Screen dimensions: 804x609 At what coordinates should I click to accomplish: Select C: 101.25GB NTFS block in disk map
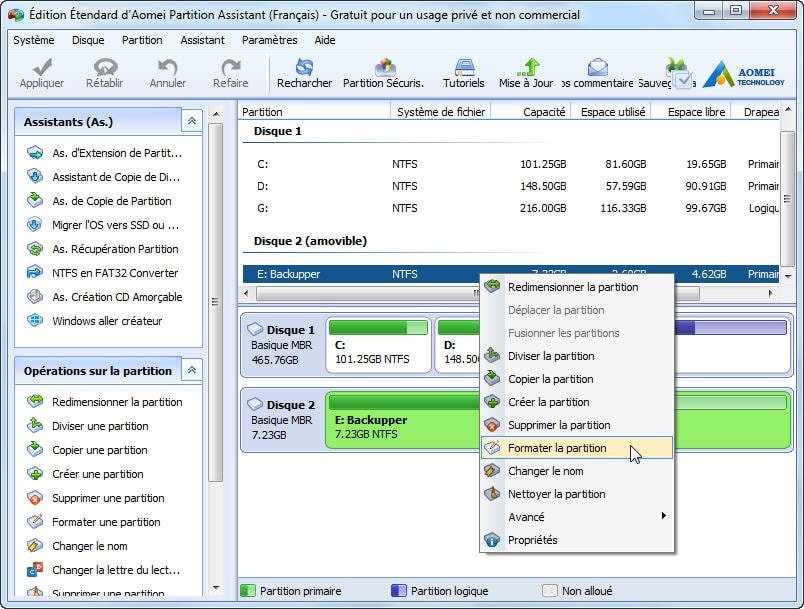coord(378,345)
